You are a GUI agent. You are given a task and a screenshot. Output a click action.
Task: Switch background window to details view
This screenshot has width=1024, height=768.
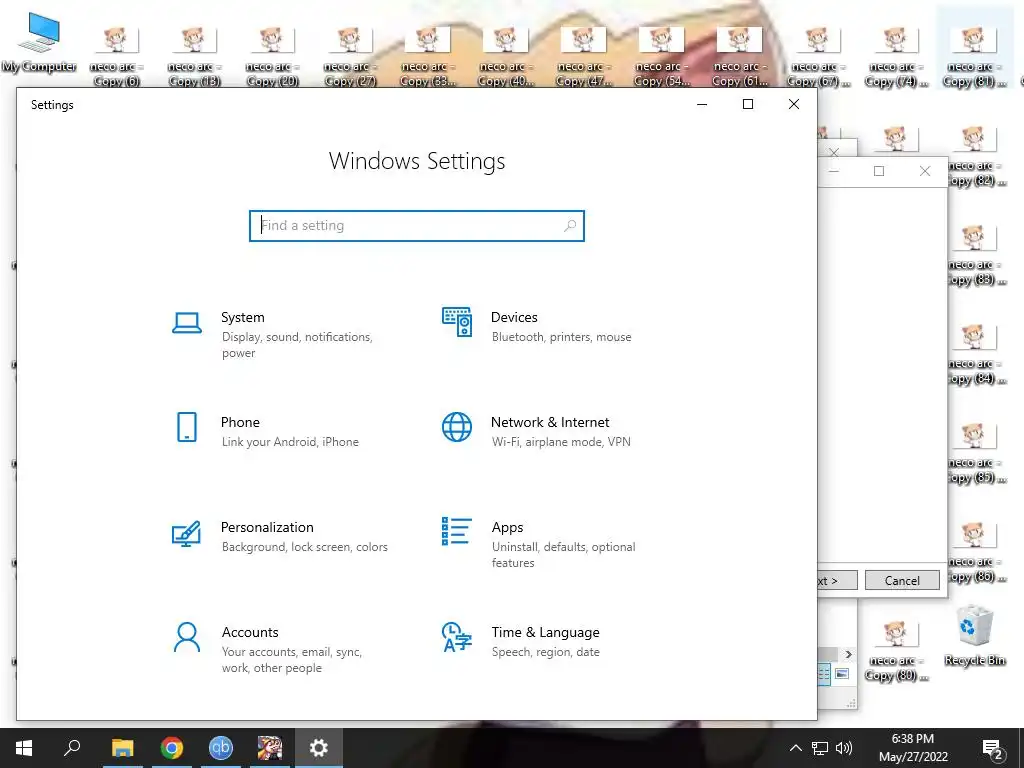coord(824,674)
